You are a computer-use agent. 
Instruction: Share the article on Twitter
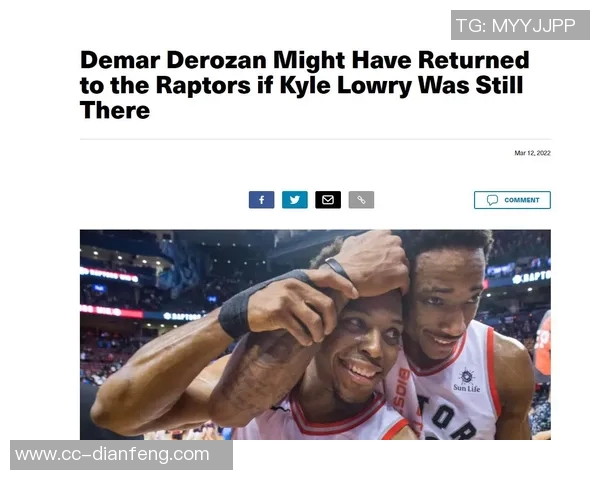pos(295,200)
